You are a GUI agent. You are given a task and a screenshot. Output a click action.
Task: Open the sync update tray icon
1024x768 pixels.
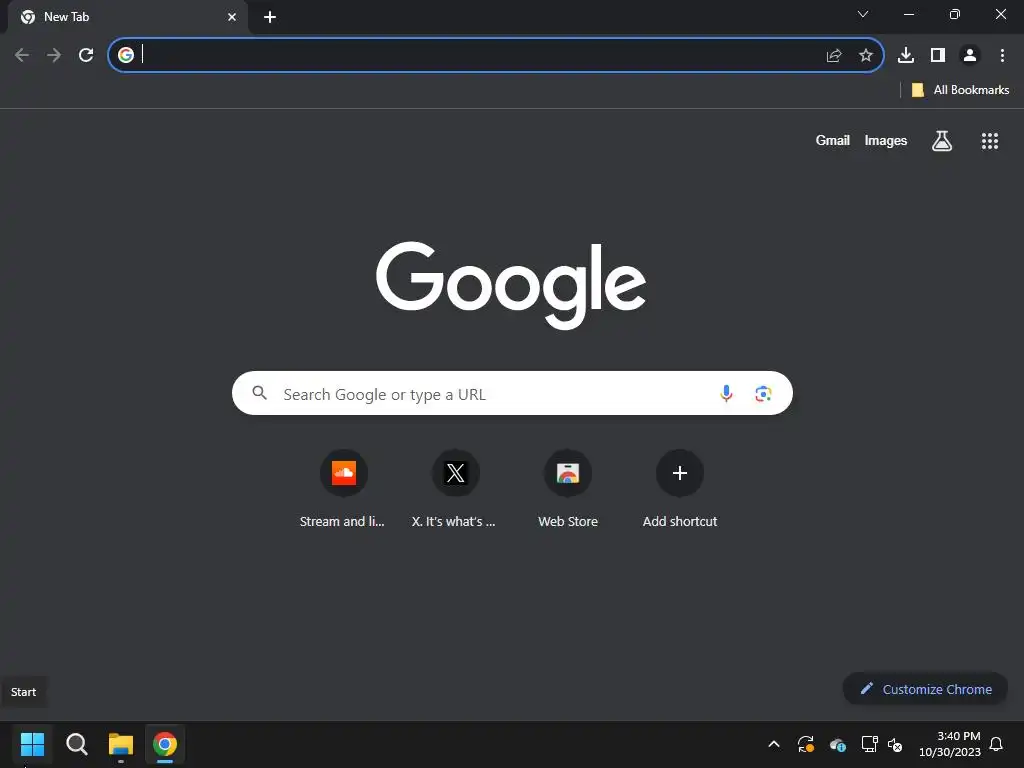click(x=806, y=744)
